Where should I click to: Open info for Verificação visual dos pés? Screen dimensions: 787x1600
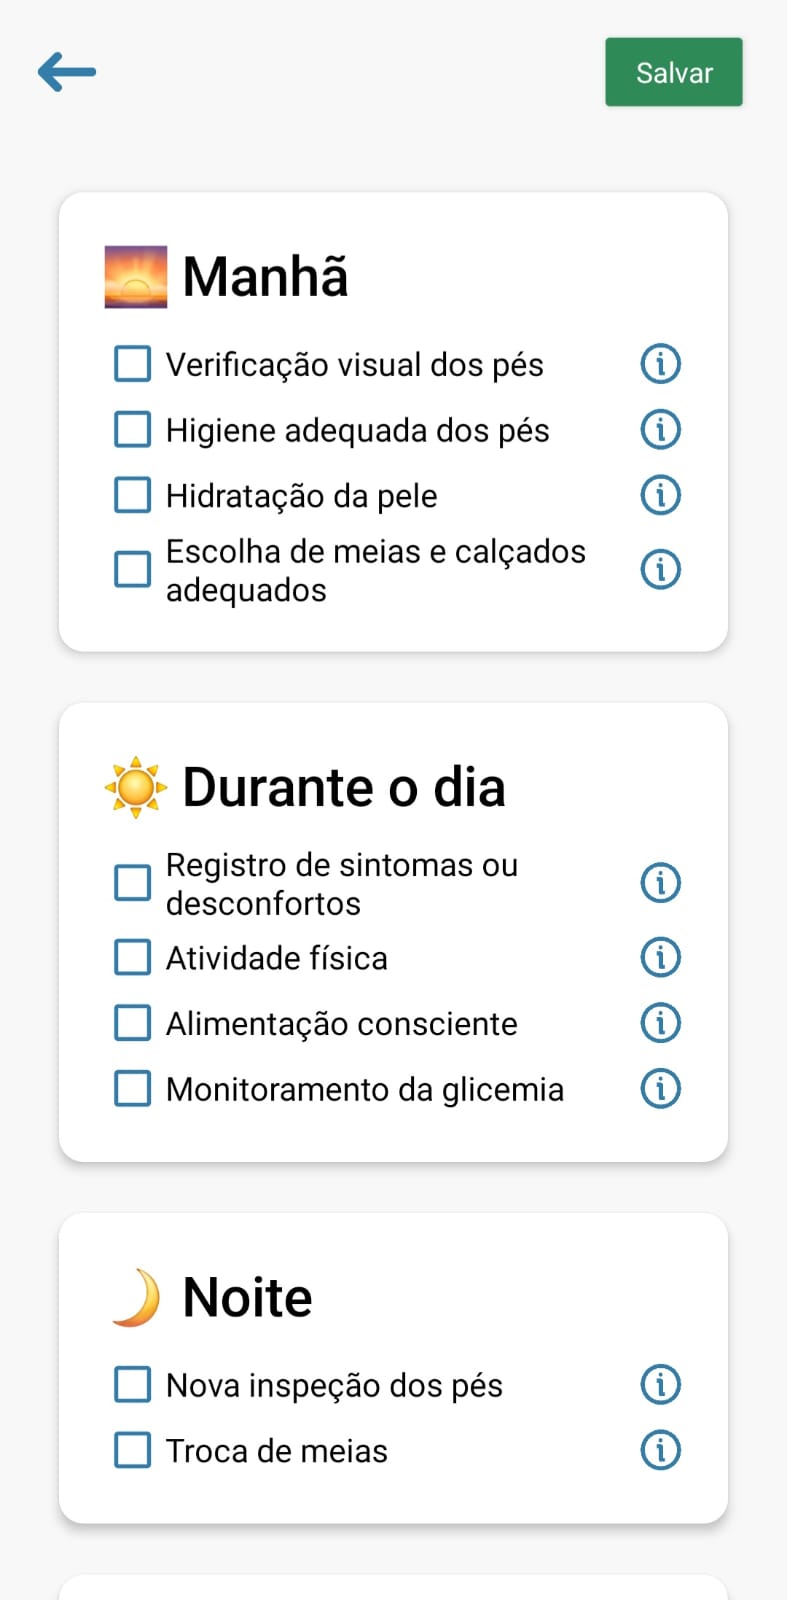(x=660, y=364)
